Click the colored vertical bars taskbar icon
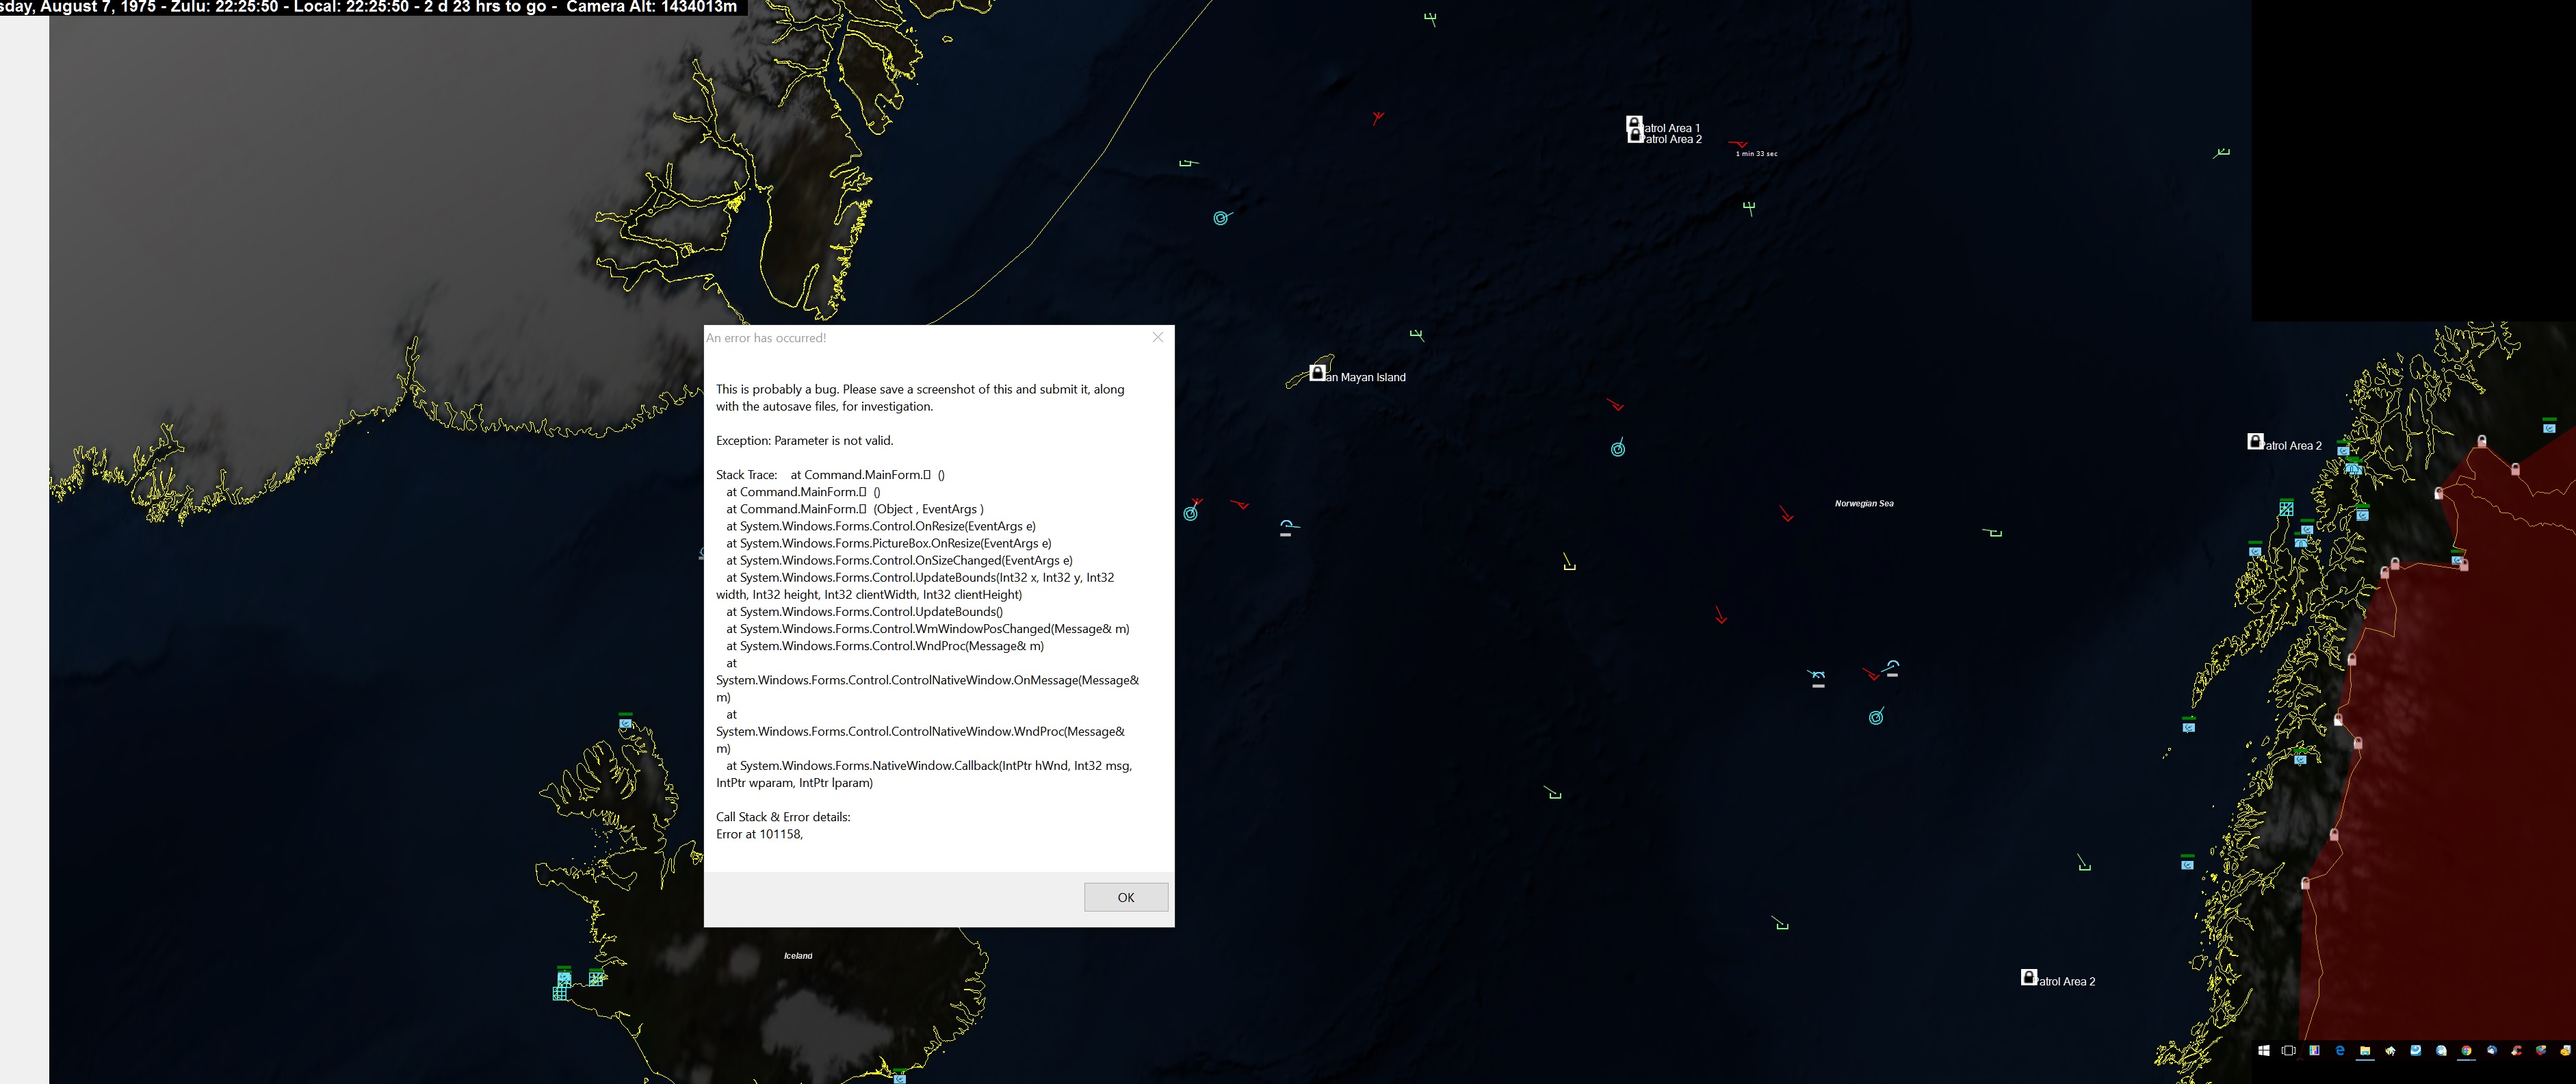 pos(2315,1051)
